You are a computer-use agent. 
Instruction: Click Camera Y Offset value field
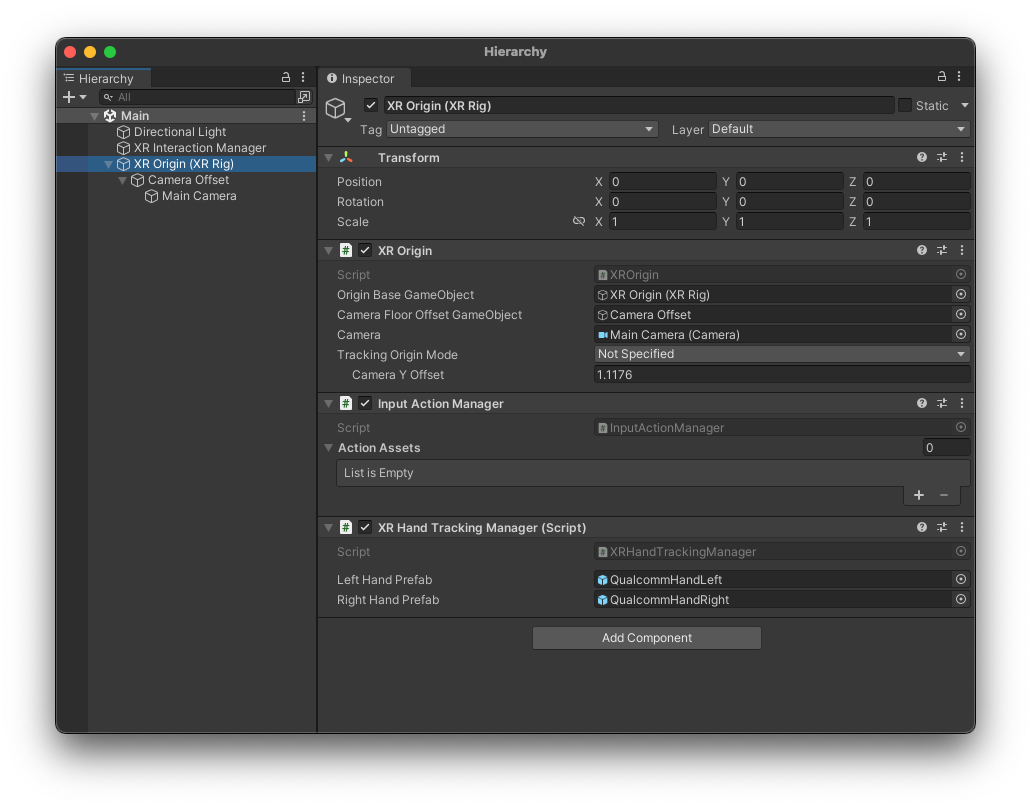click(782, 375)
